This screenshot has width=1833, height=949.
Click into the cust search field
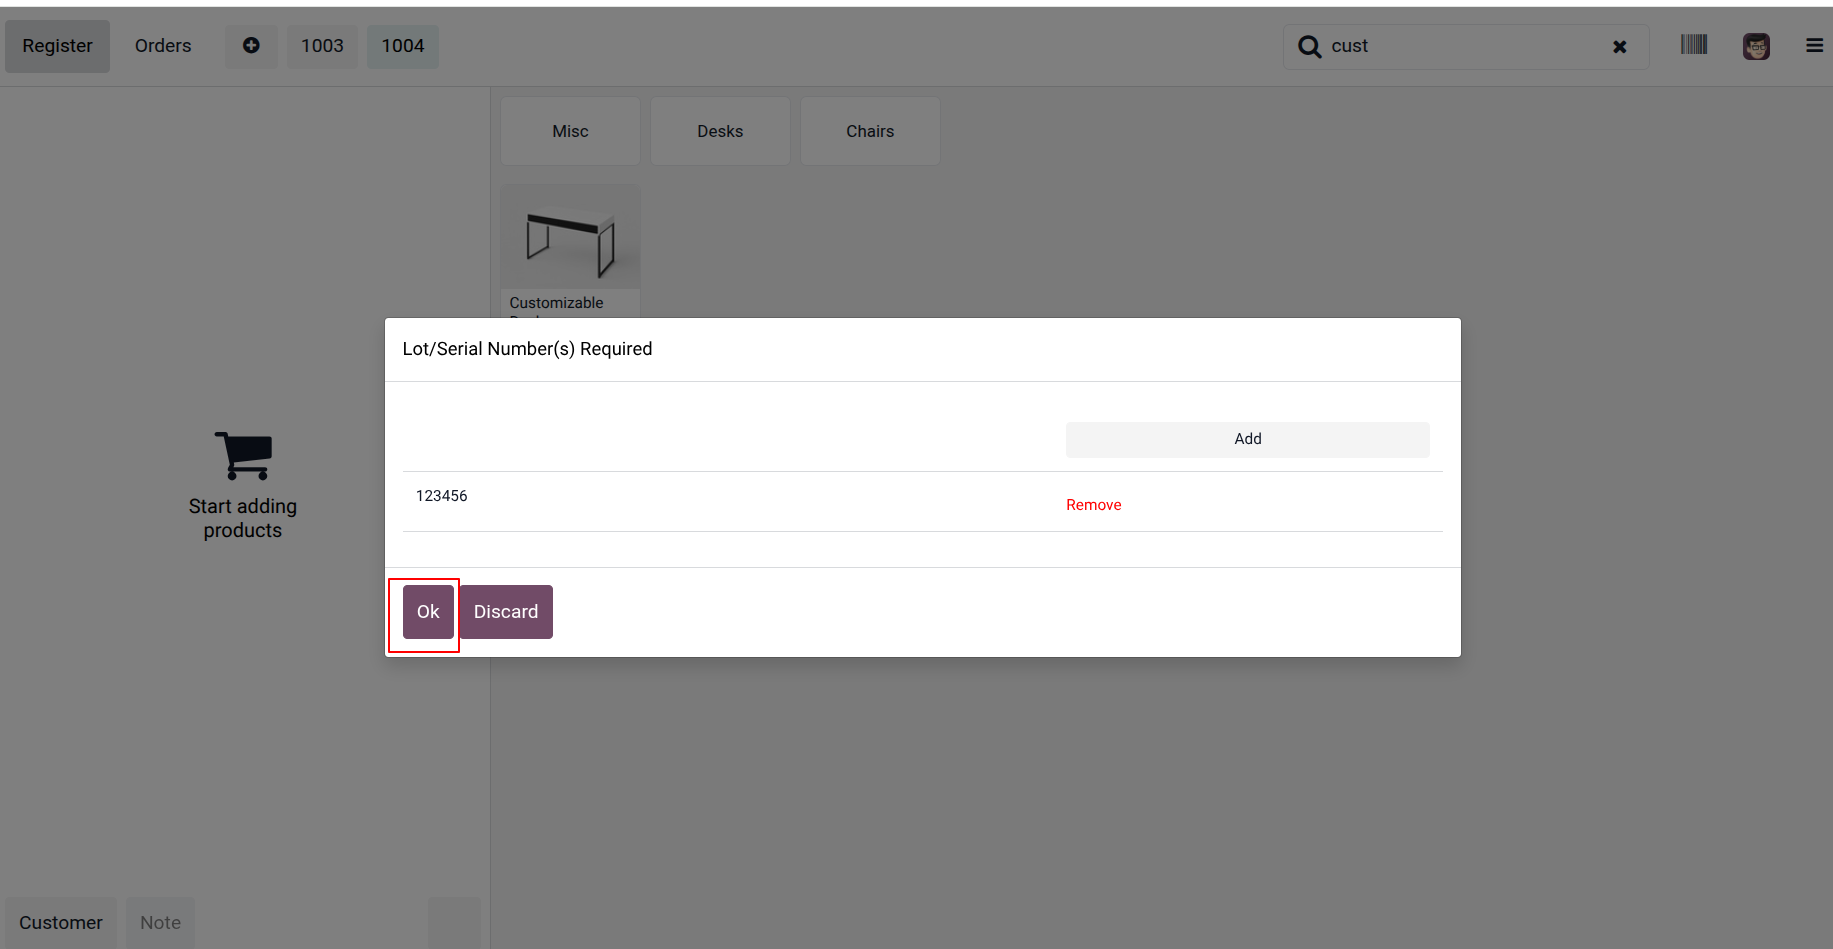click(x=1465, y=47)
